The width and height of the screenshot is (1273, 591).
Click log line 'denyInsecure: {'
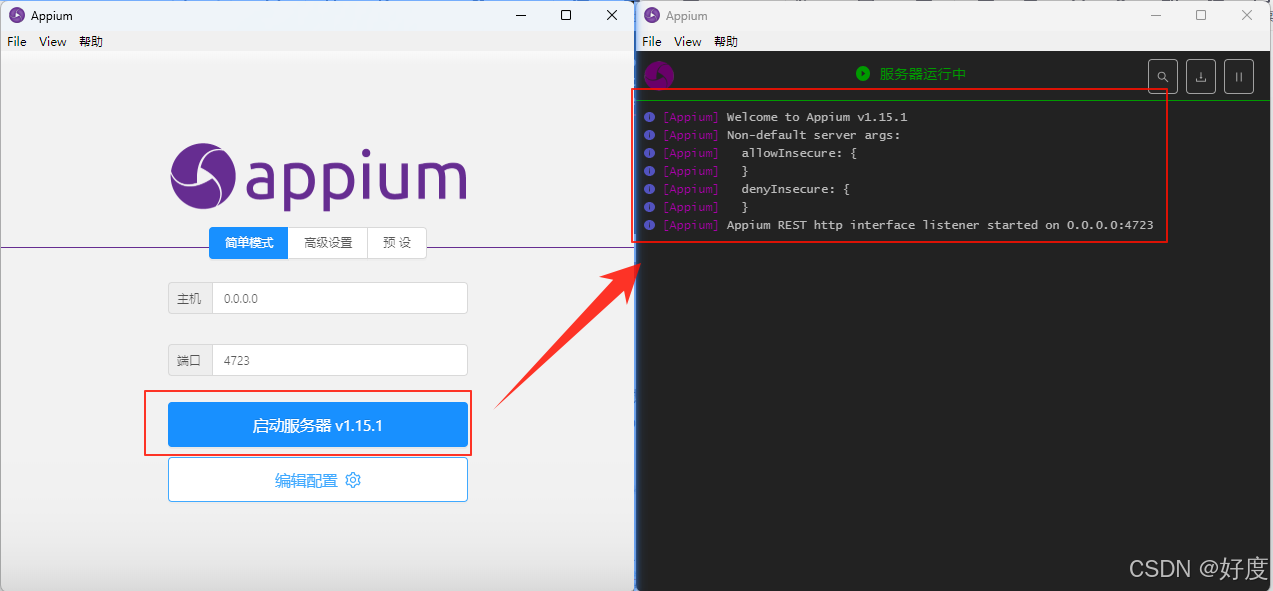(x=795, y=189)
